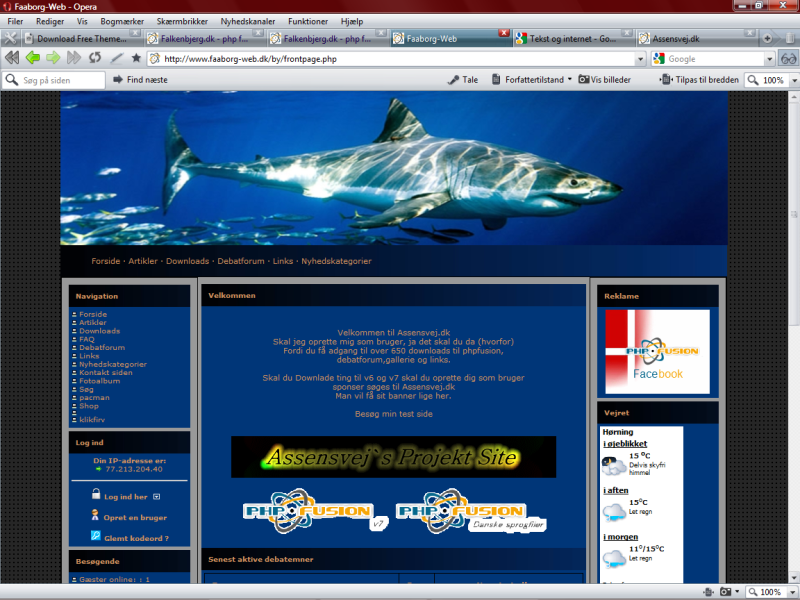Switch to the Download Free Theme tab
This screenshot has width=800, height=600.
(82, 39)
